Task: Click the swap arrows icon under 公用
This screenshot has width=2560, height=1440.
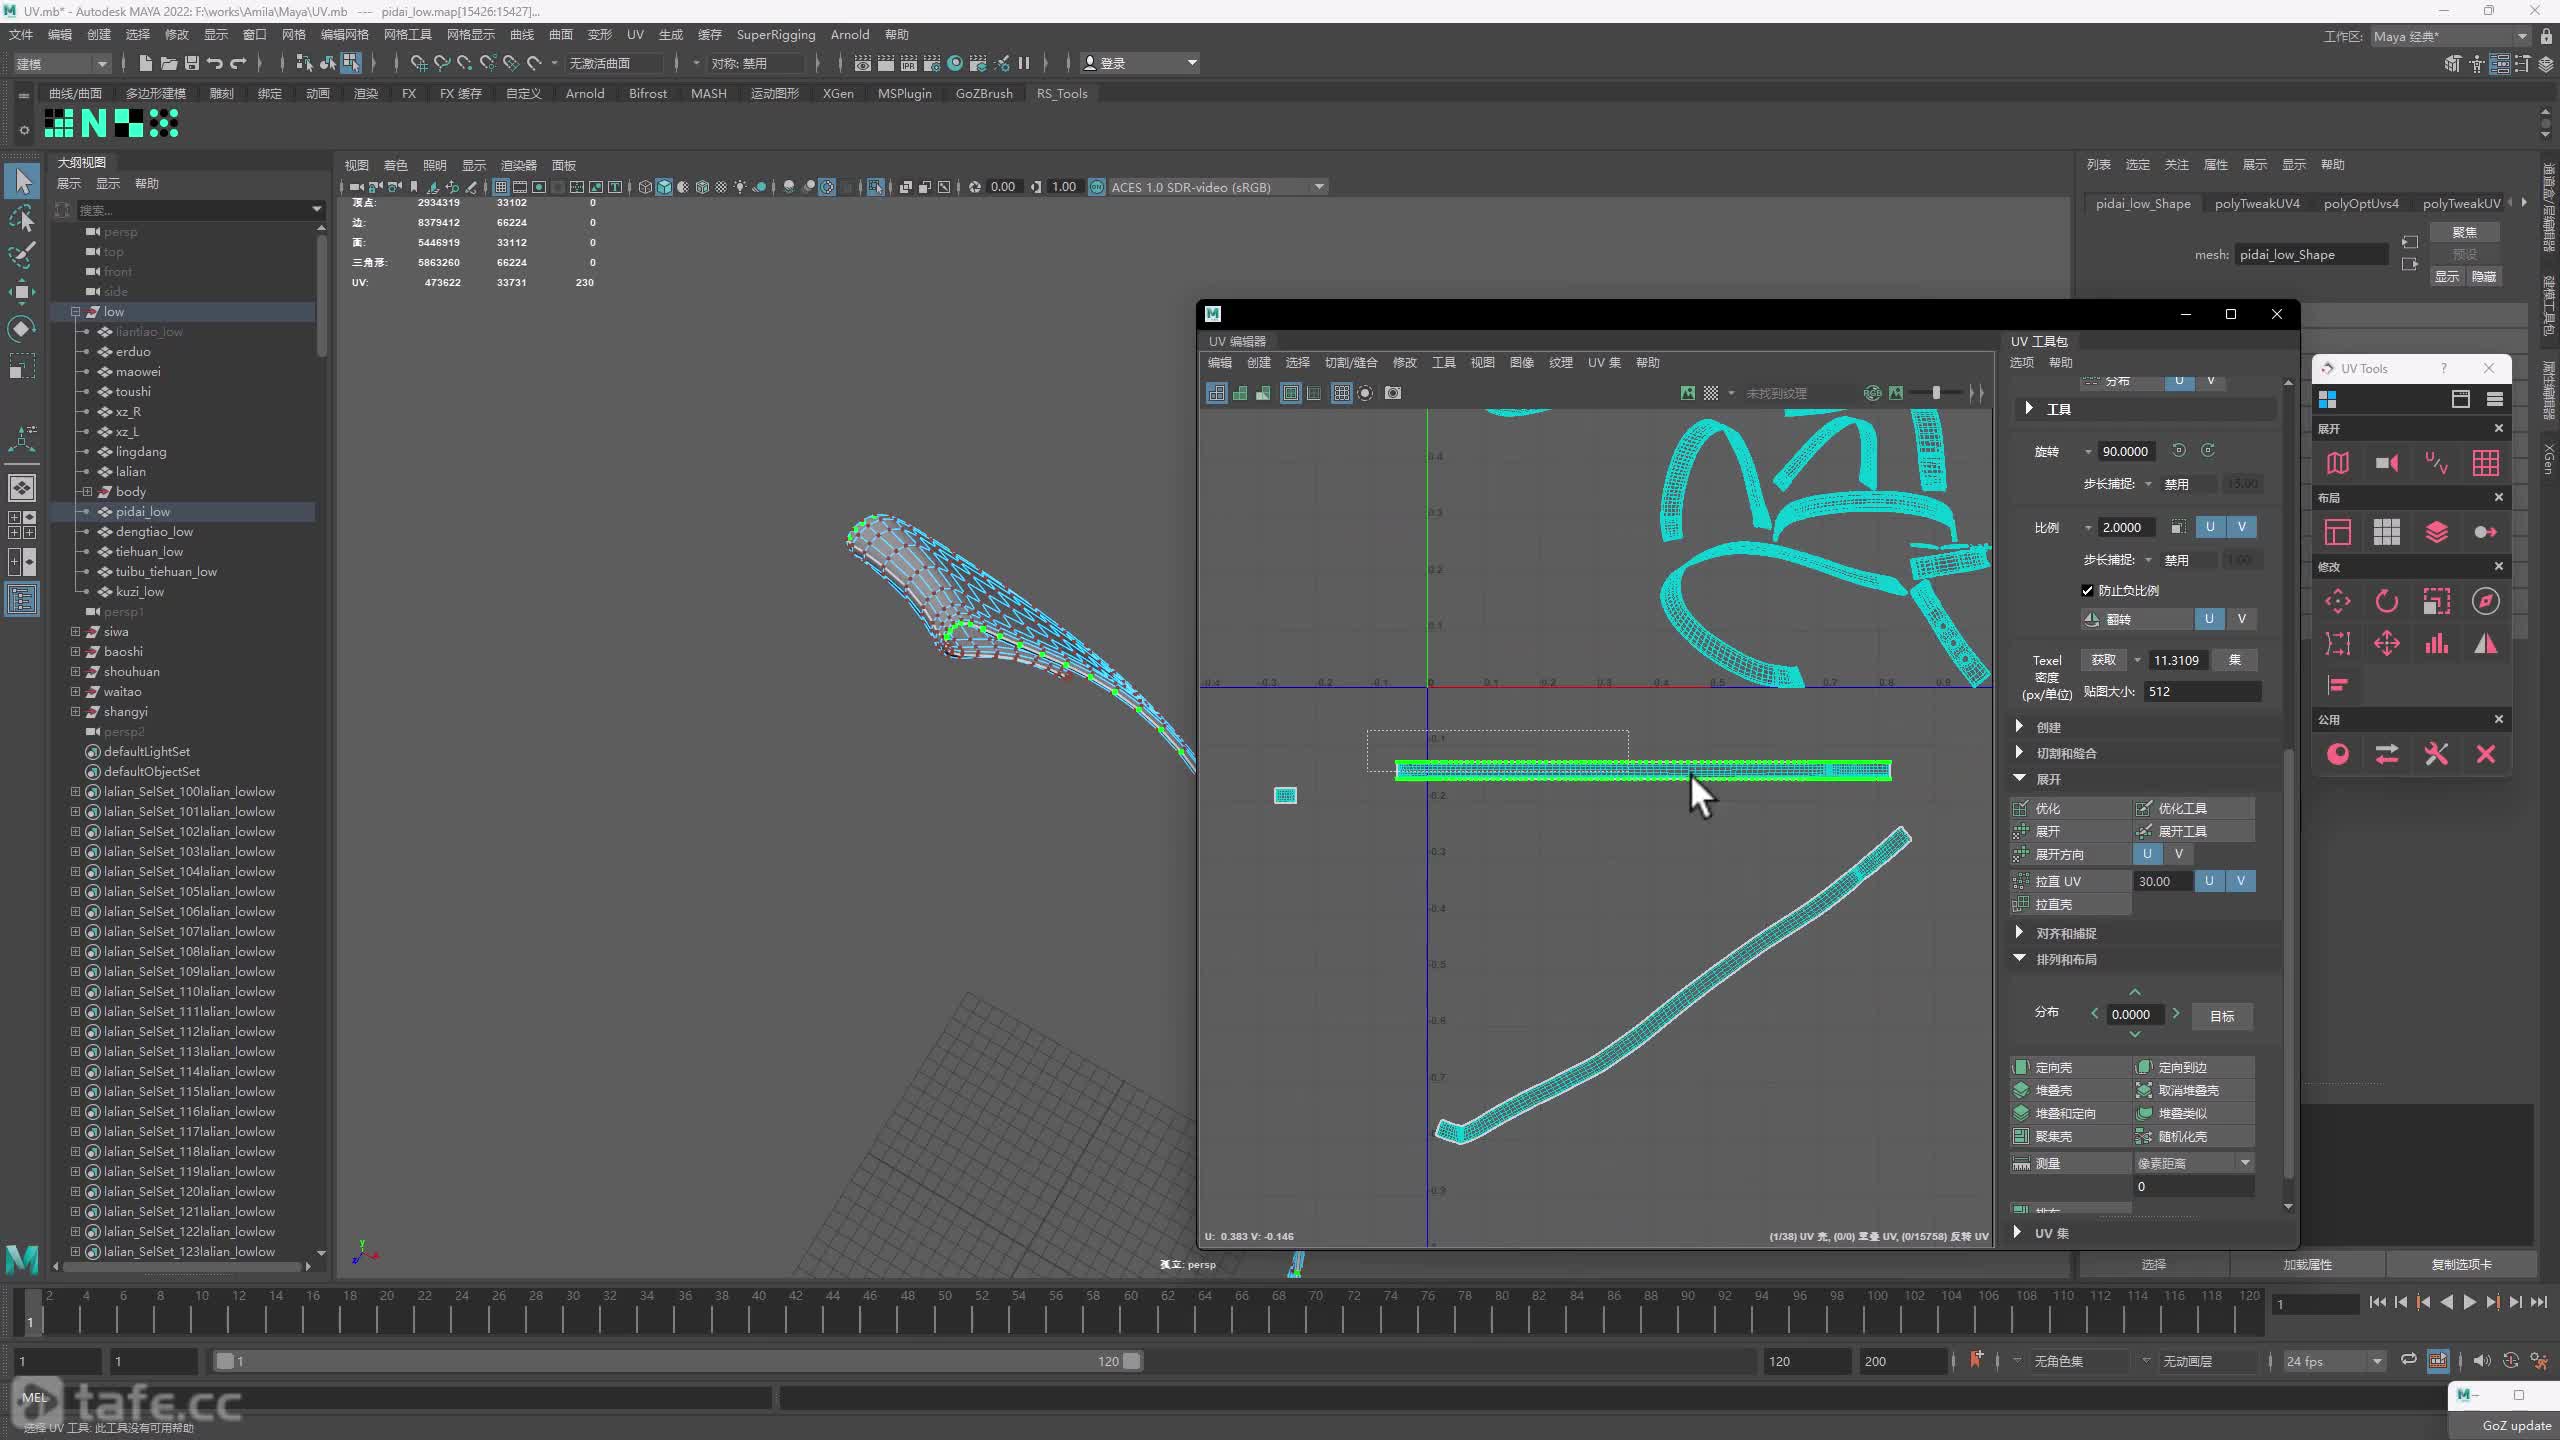Action: (2387, 754)
